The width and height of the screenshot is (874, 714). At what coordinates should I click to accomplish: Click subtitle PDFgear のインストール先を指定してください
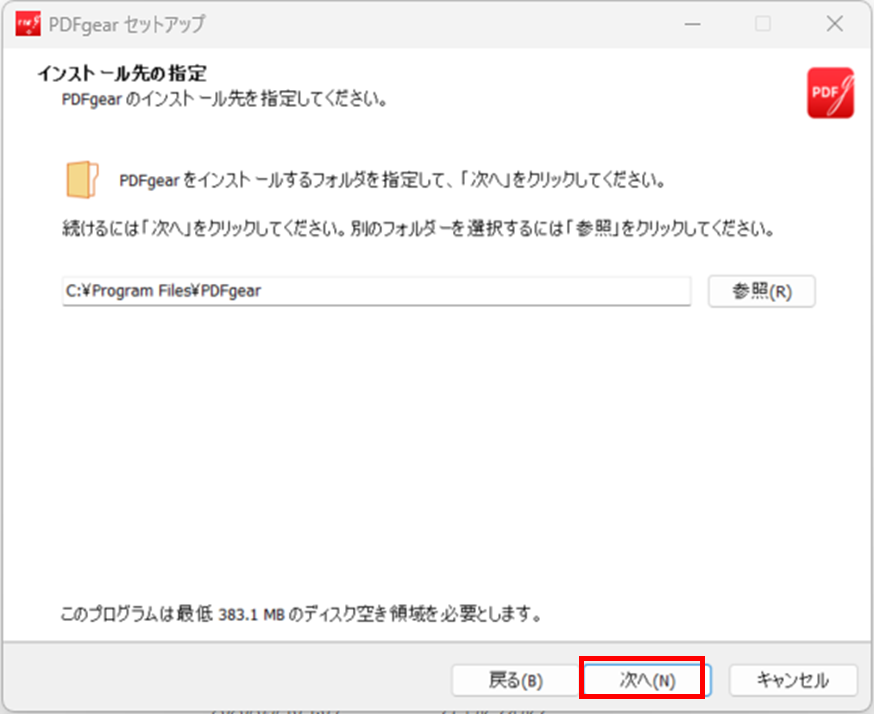pos(224,99)
